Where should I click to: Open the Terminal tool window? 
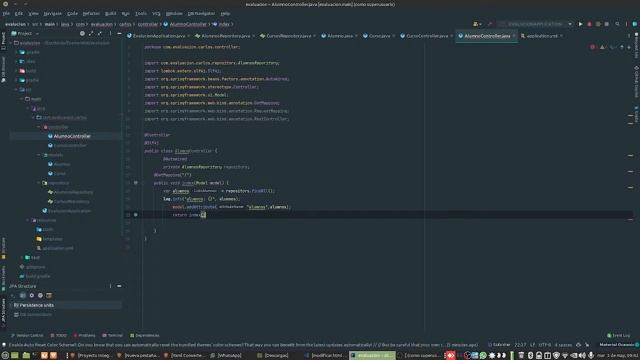pos(112,336)
